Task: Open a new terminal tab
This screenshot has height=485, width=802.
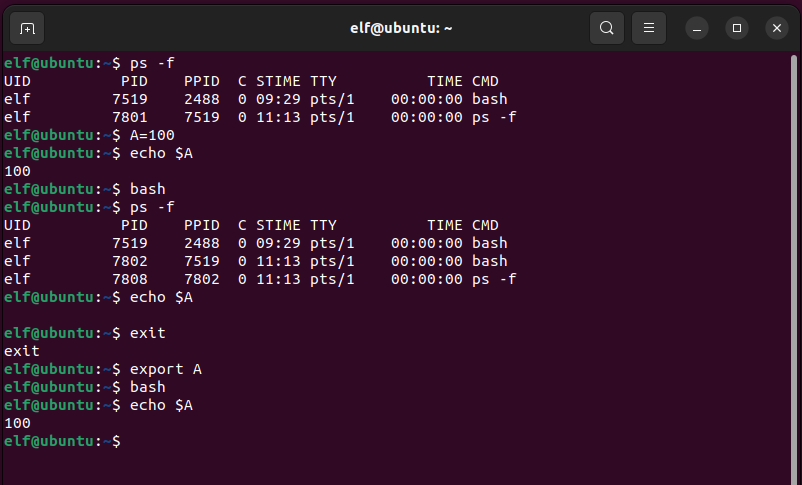Action: click(x=27, y=28)
